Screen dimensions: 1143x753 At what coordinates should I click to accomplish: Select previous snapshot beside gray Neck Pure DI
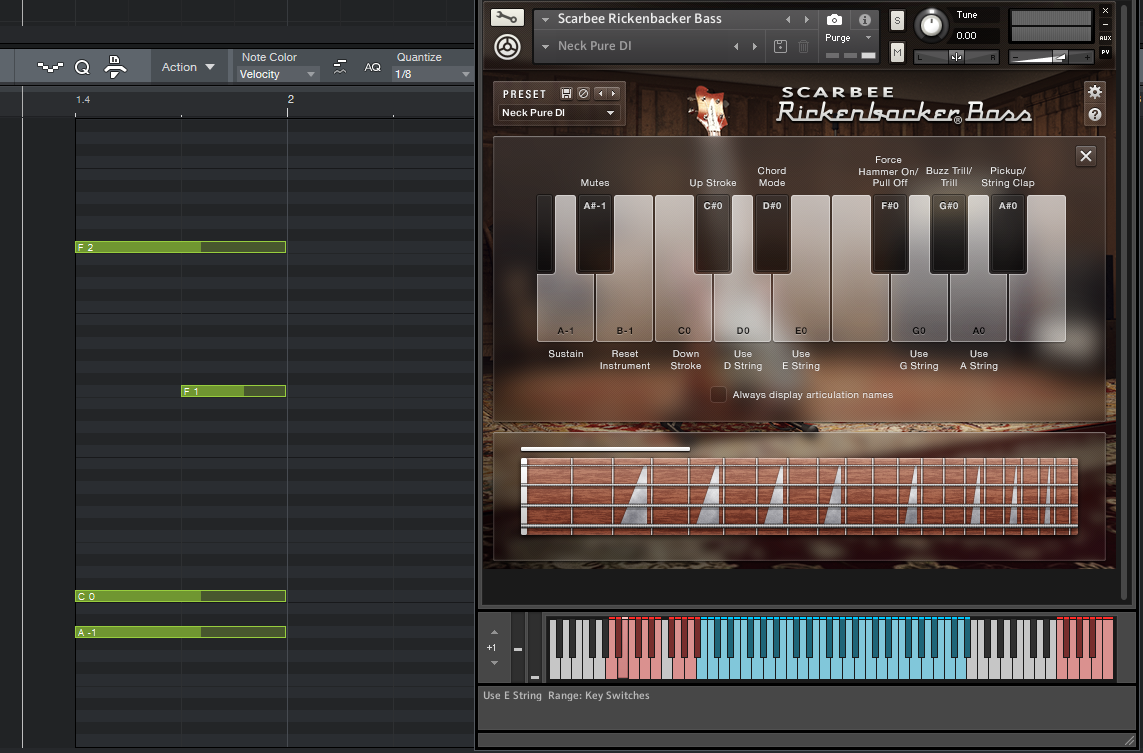click(736, 47)
